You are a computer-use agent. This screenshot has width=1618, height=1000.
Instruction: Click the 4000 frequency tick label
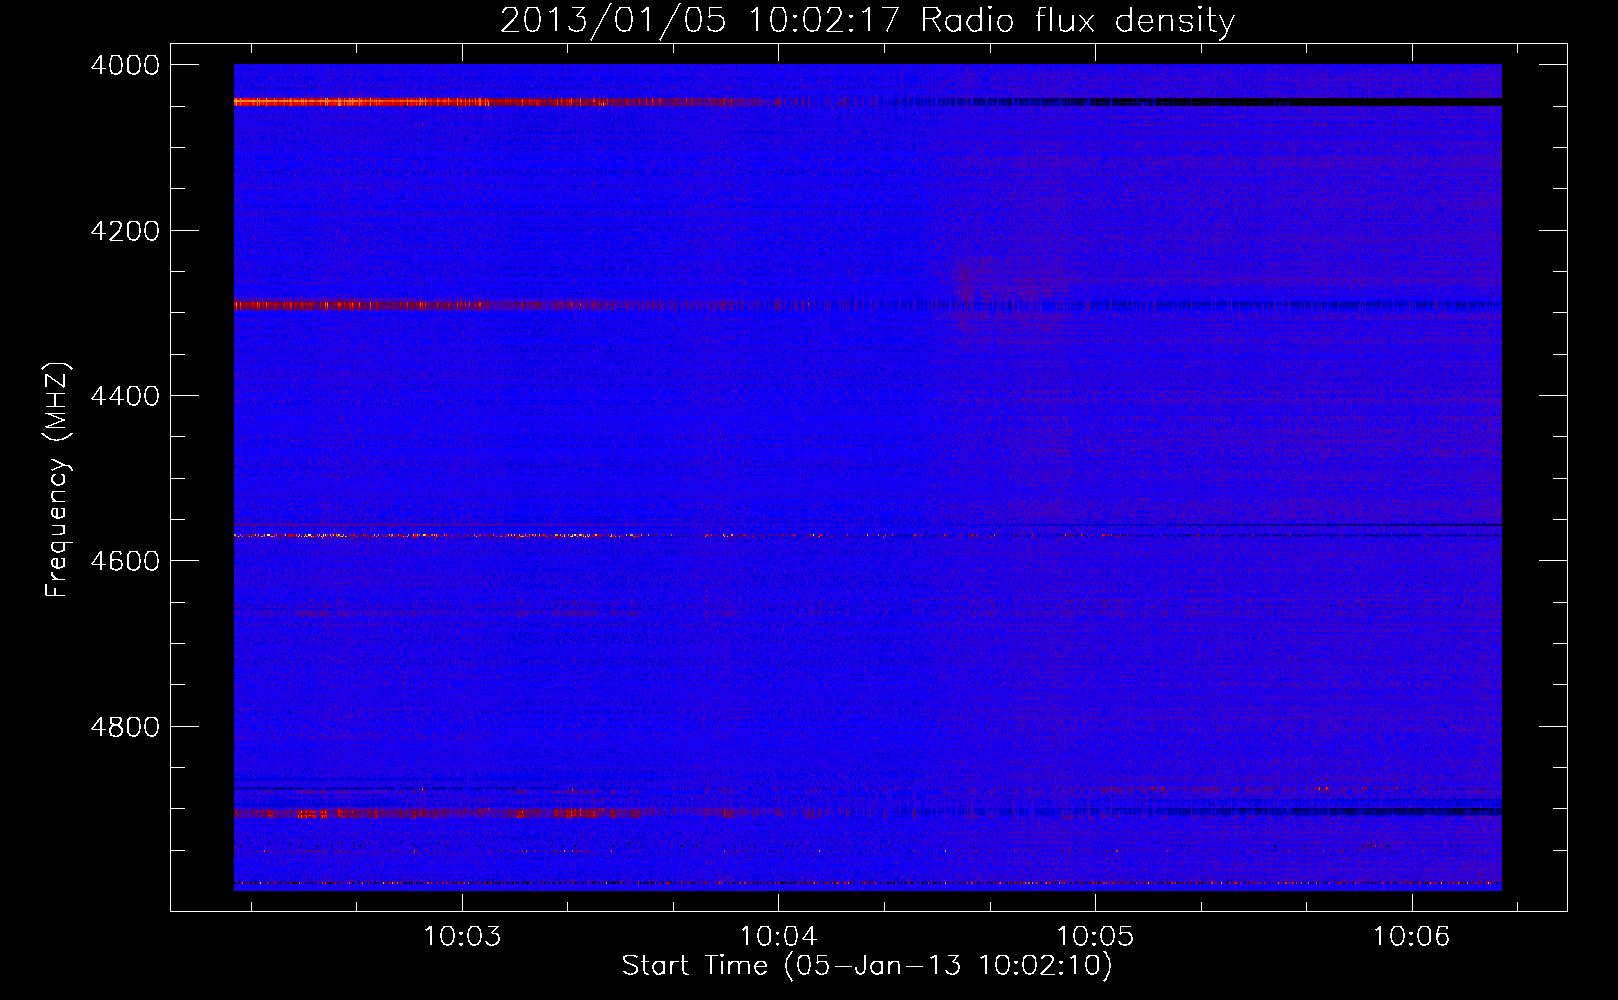125,65
